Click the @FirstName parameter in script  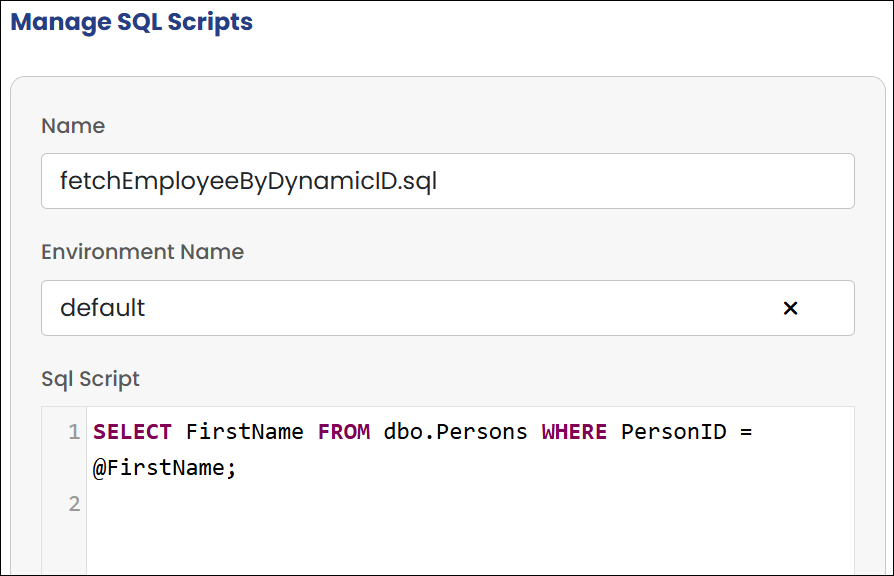tap(164, 468)
